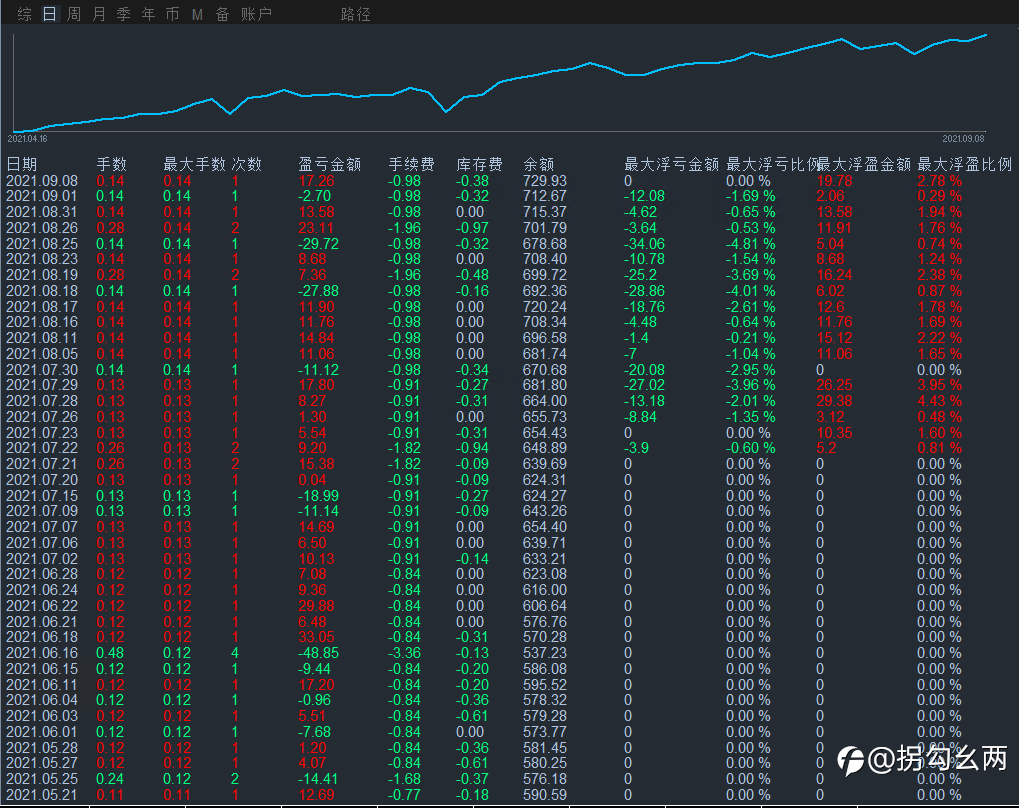Click the 最大浮亏比例 column header
This screenshot has width=1019, height=808.
point(771,164)
